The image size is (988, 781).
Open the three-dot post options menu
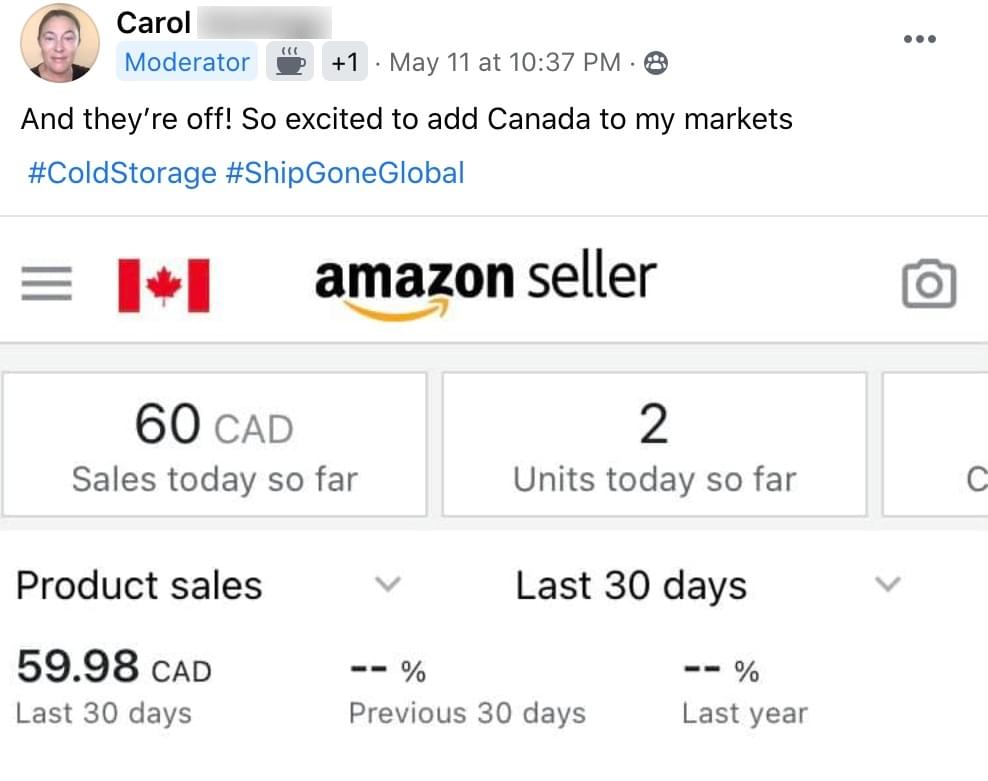[919, 39]
